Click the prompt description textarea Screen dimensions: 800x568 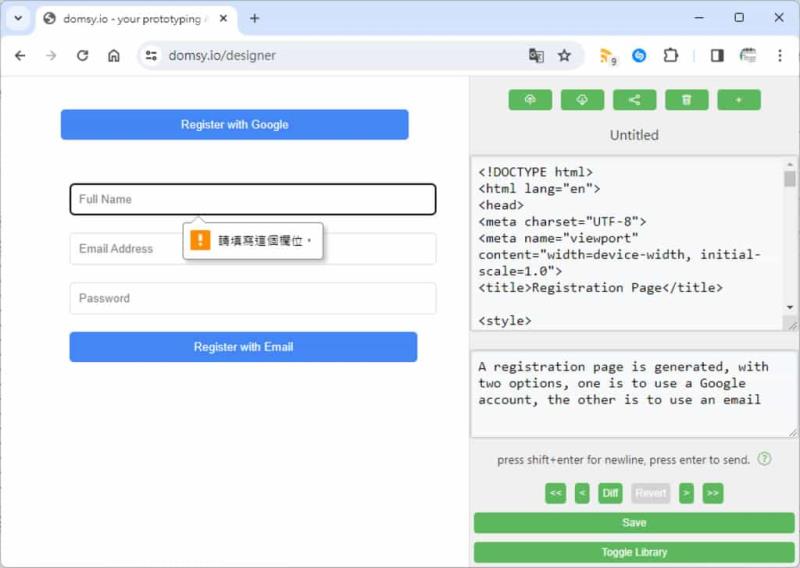[634, 393]
